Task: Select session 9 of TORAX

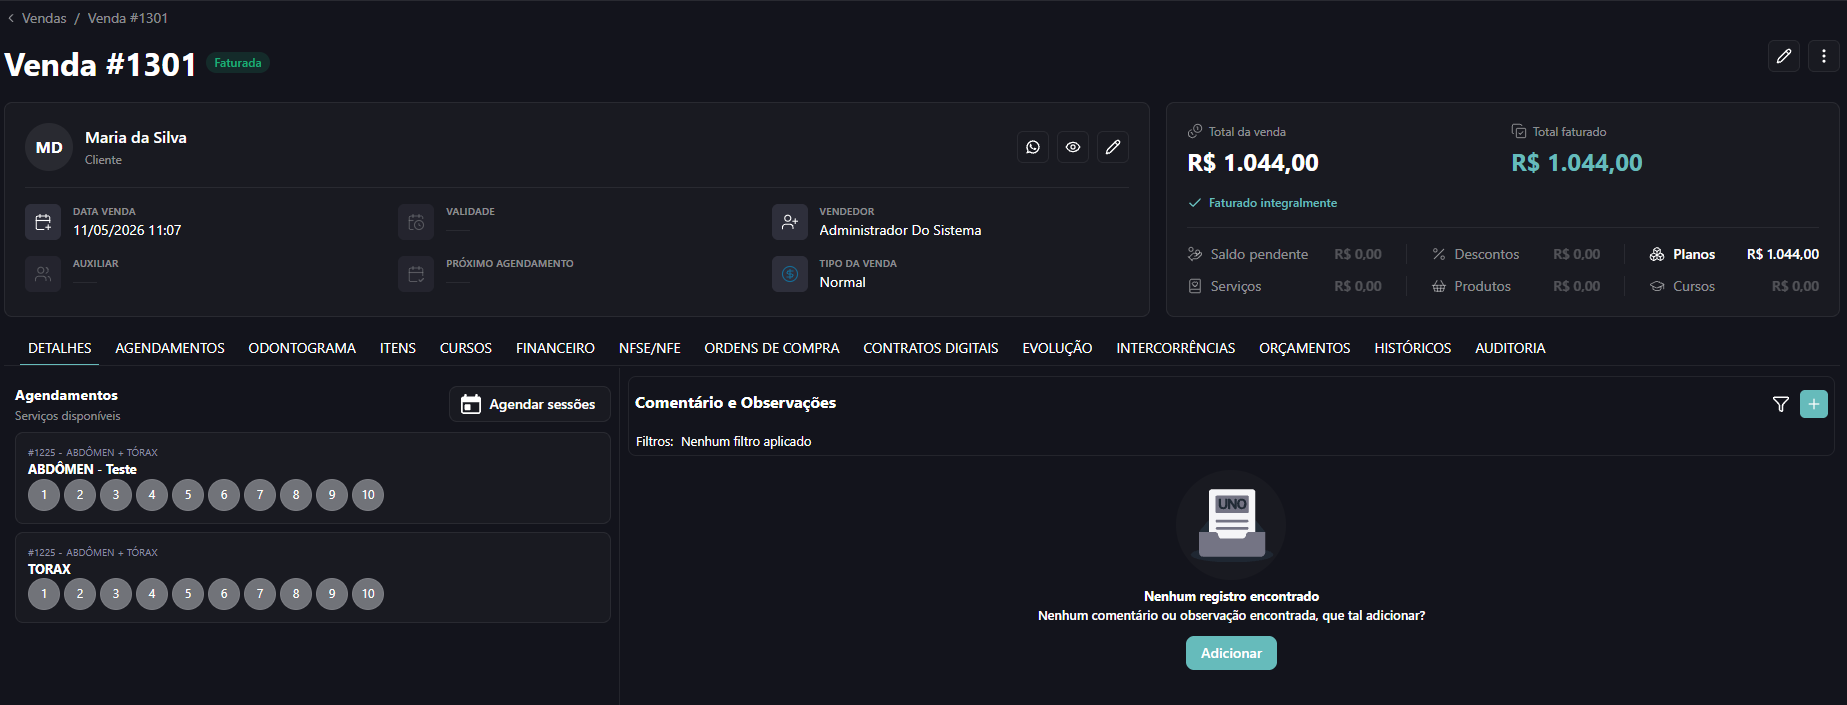Action: [x=332, y=594]
